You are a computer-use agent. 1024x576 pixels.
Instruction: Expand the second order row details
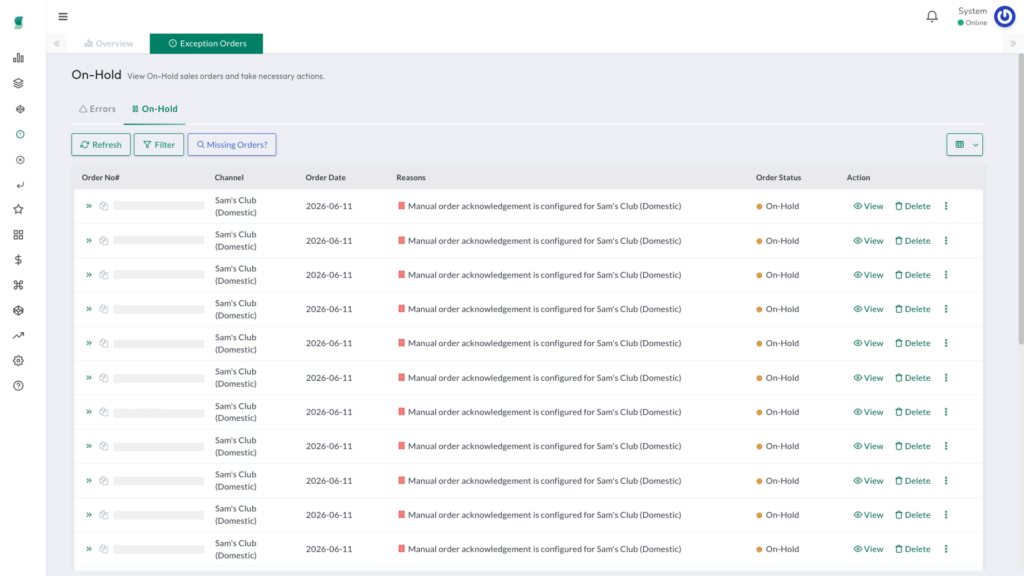89,241
